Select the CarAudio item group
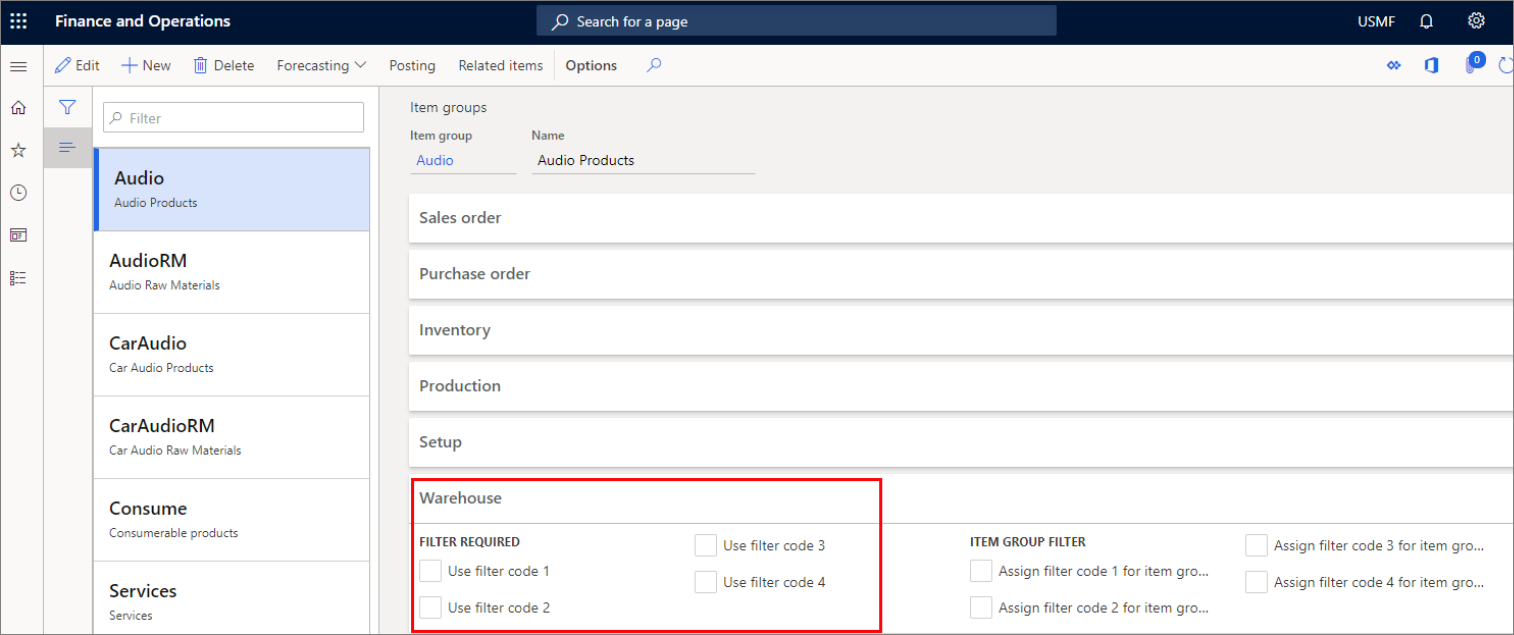The height and width of the screenshot is (635, 1514). (232, 355)
